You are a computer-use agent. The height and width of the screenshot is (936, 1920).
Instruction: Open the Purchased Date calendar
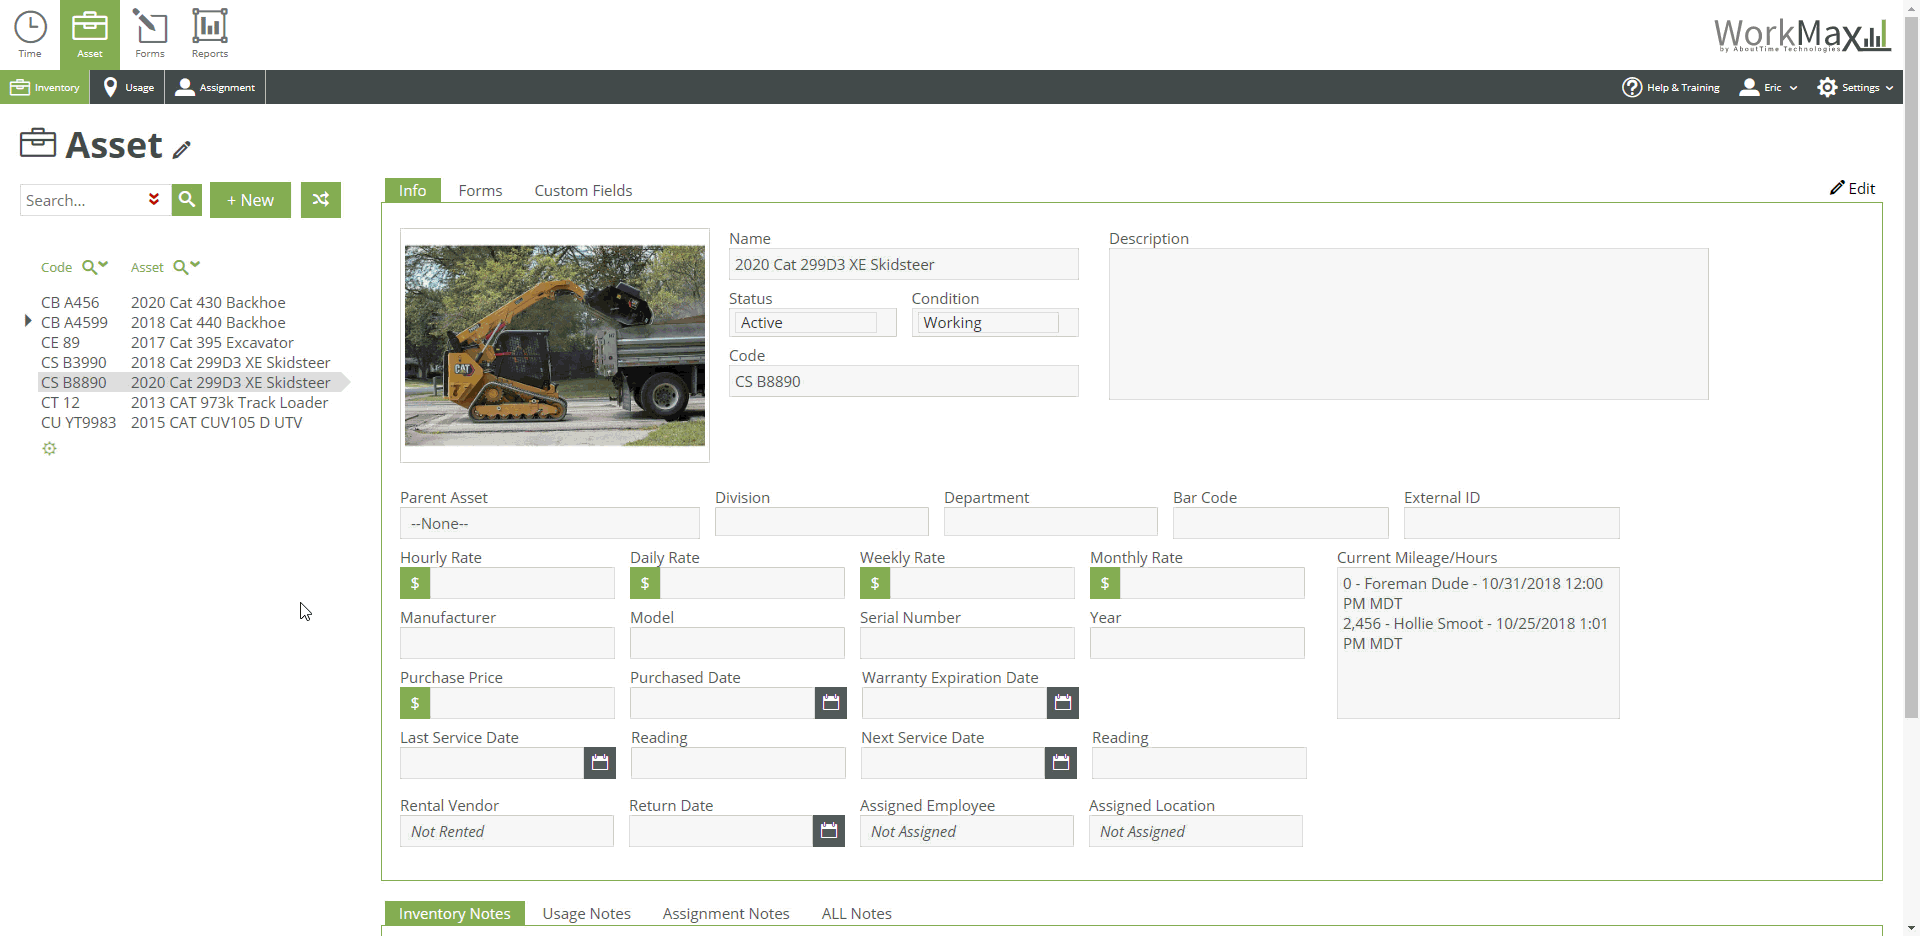tap(830, 703)
